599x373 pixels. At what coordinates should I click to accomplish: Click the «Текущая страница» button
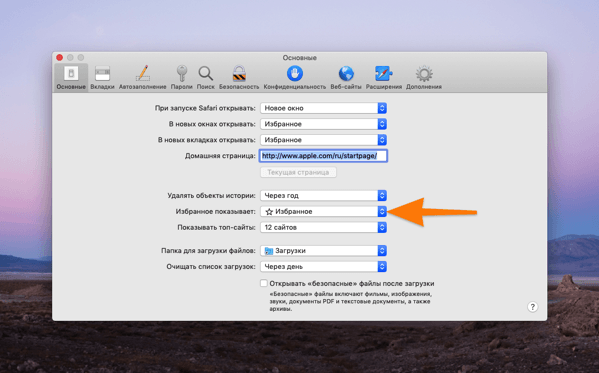(298, 172)
